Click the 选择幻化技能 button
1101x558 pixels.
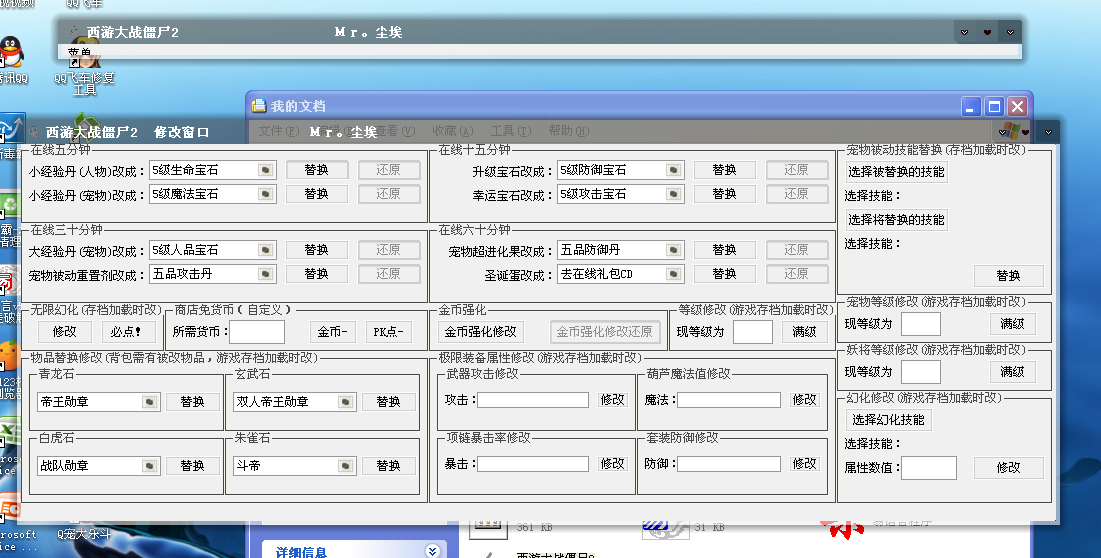pyautogui.click(x=889, y=420)
